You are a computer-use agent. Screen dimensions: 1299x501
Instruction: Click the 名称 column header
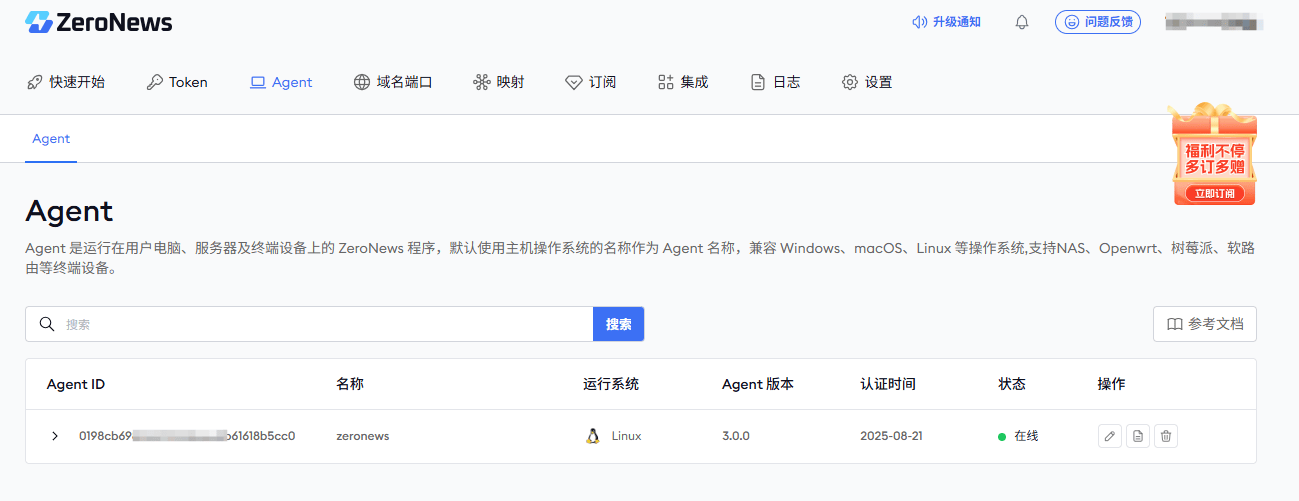tap(350, 384)
